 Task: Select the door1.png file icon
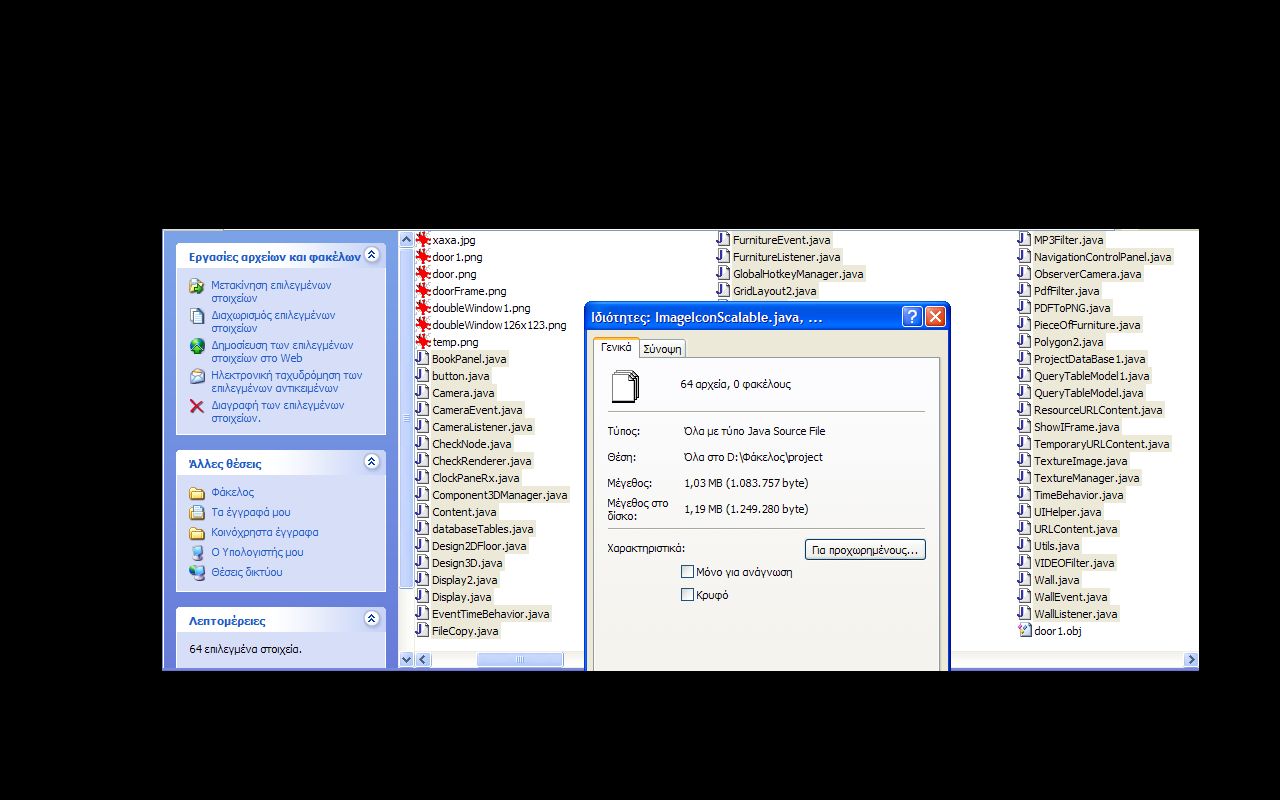(423, 257)
